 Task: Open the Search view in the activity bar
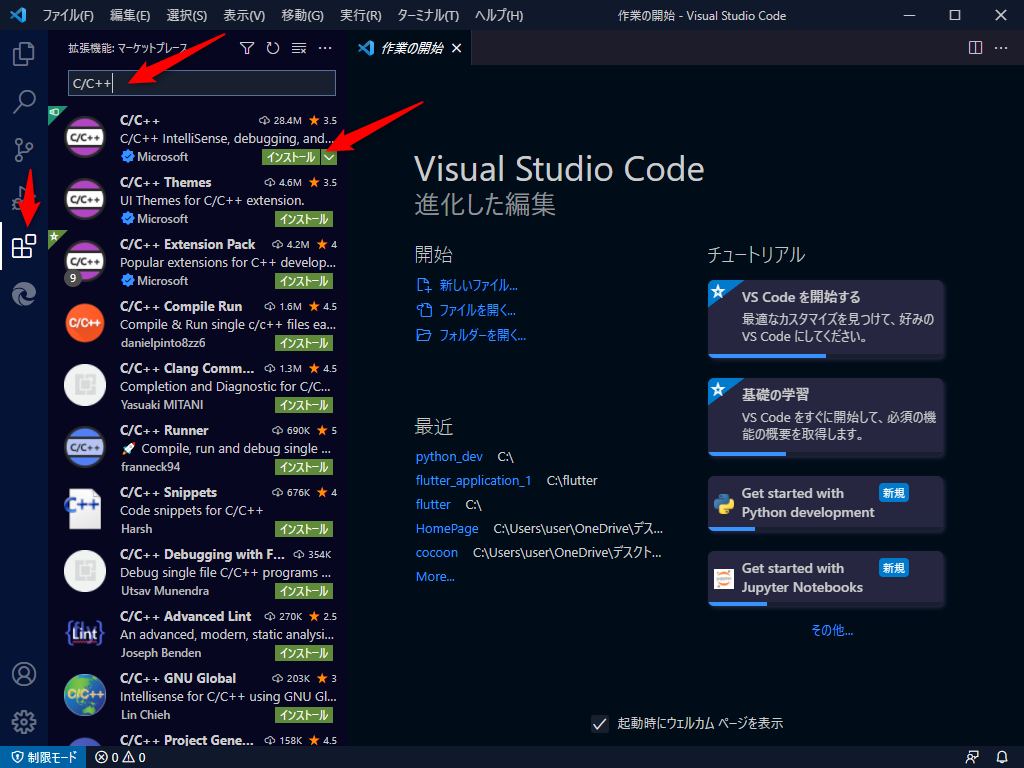[24, 101]
